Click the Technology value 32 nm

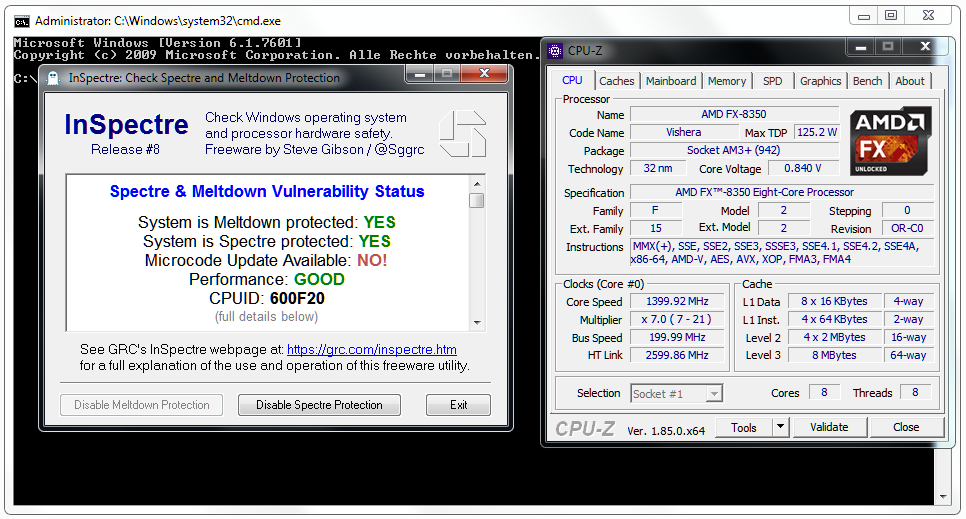[x=658, y=168]
